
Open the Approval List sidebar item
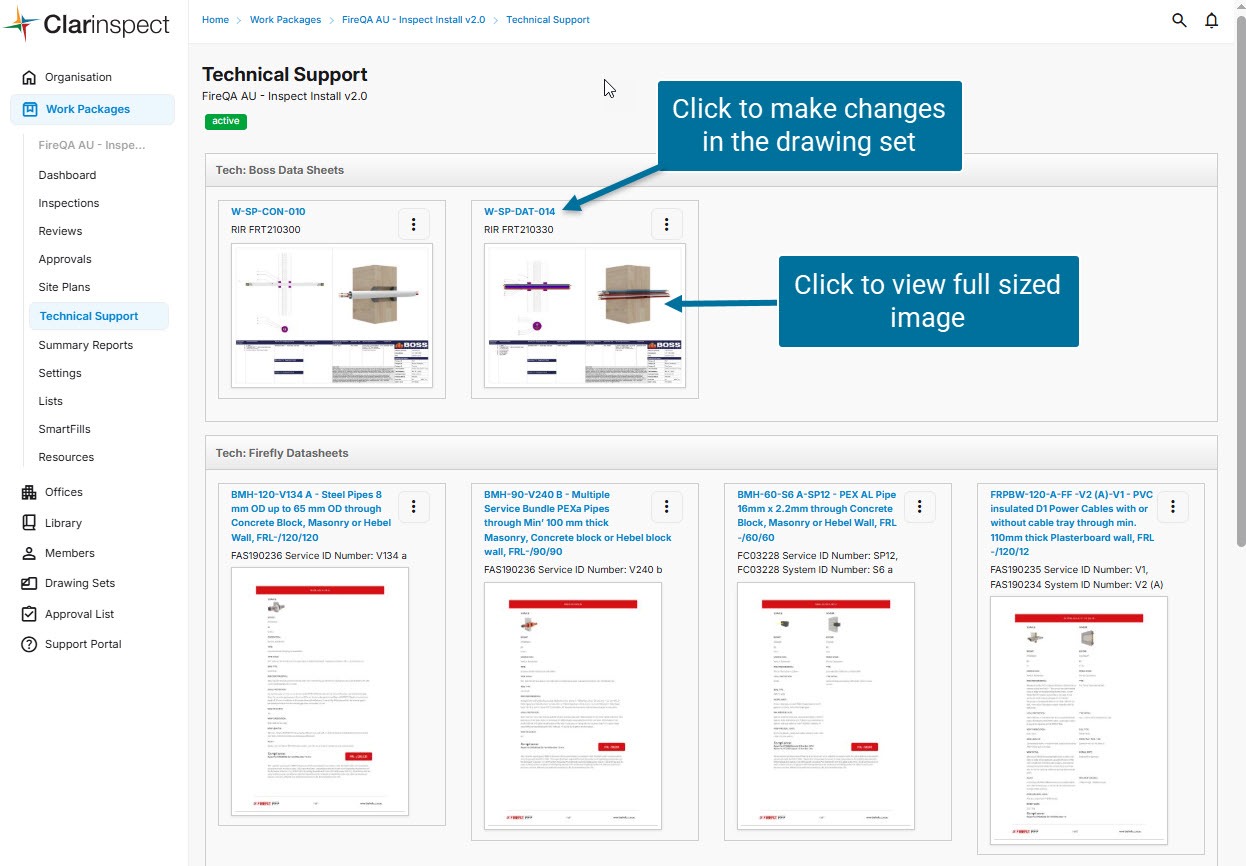(79, 614)
